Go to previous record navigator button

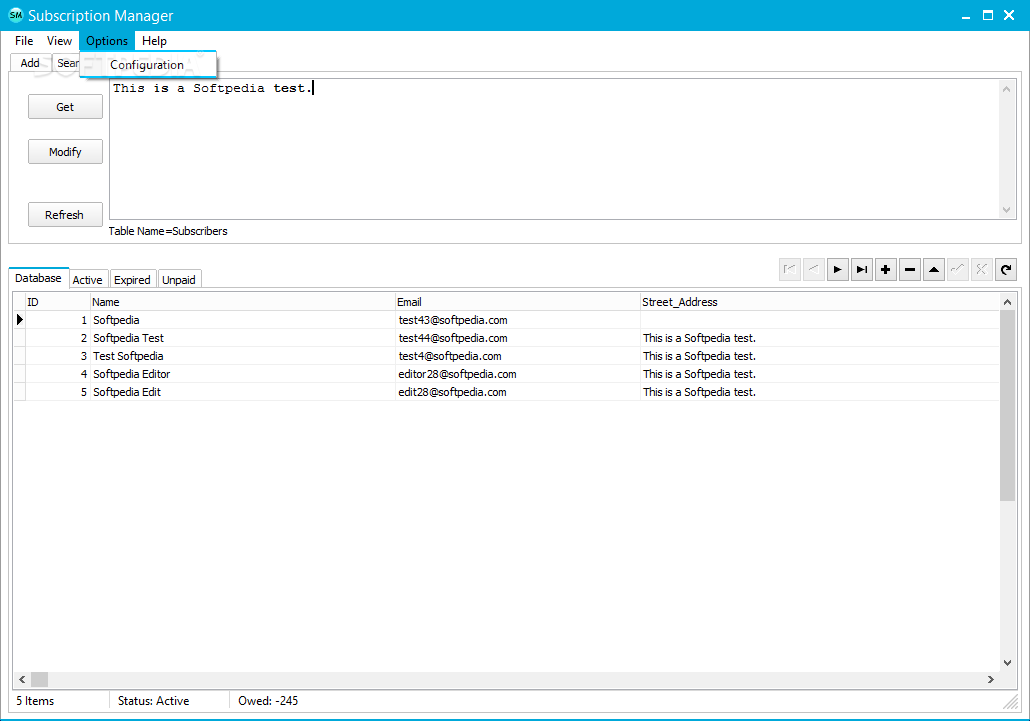[x=814, y=269]
